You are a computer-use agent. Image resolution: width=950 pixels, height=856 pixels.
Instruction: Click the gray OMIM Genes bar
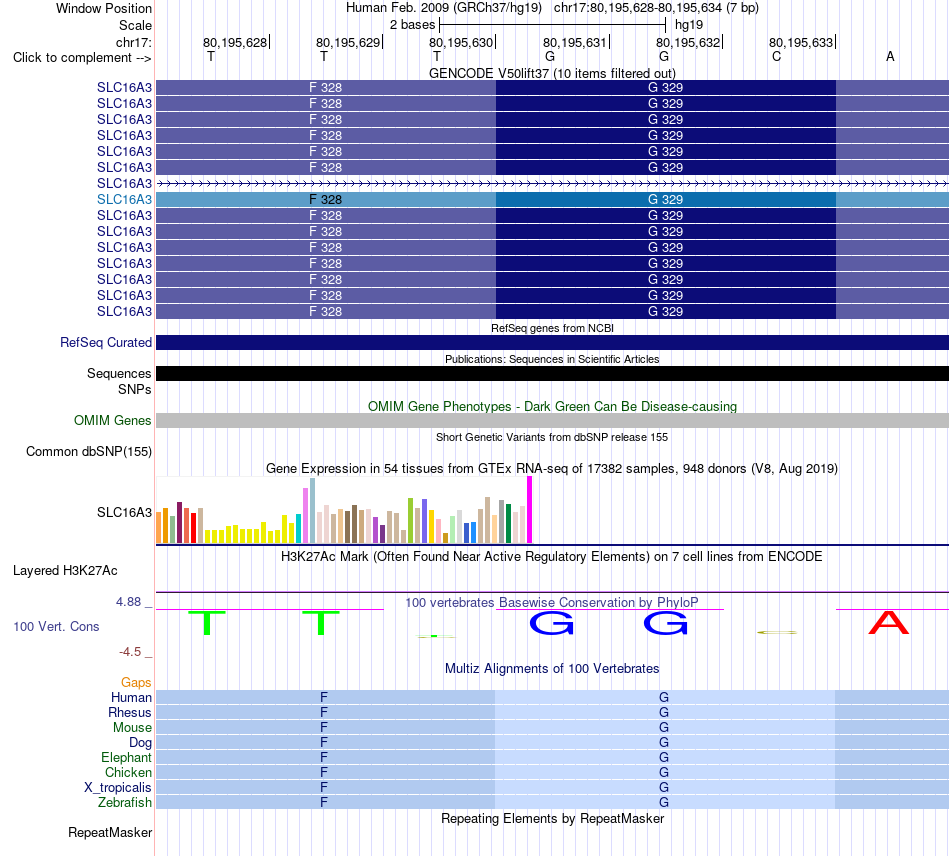click(x=552, y=420)
